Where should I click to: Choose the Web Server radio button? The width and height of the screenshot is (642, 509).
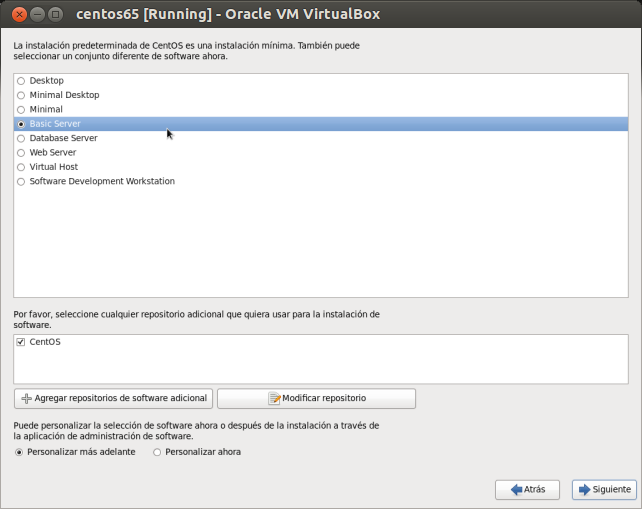pyautogui.click(x=21, y=153)
